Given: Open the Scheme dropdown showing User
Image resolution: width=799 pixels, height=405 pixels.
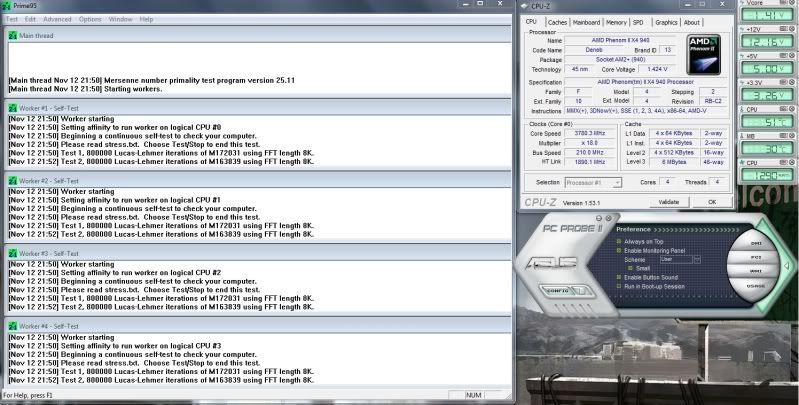Looking at the screenshot, I should pos(680,259).
